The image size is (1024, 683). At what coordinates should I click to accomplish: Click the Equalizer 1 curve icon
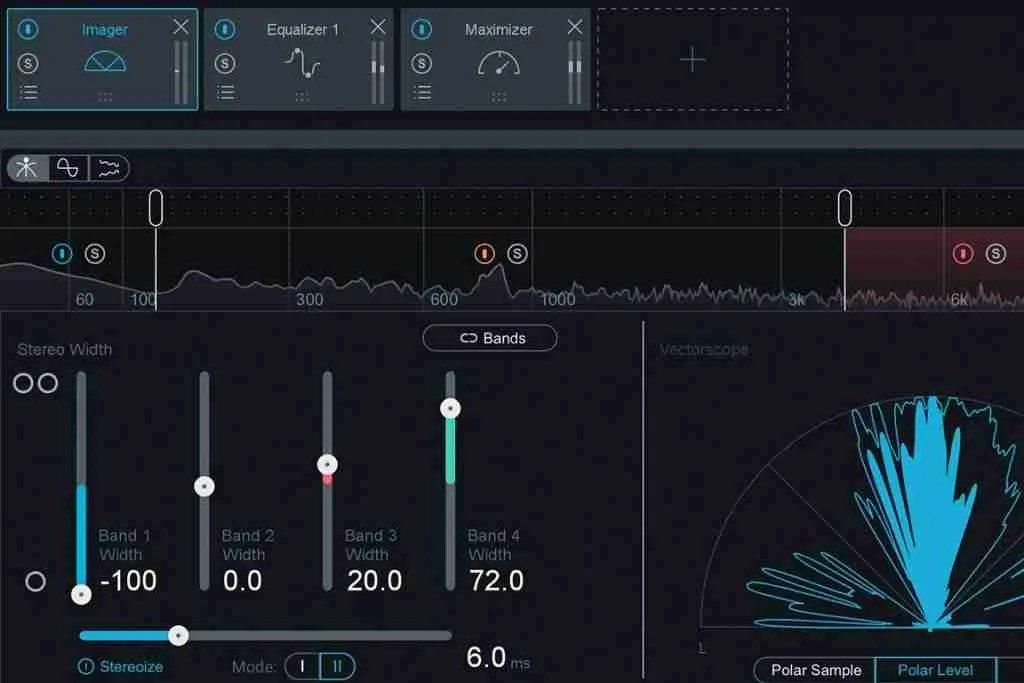pos(303,63)
